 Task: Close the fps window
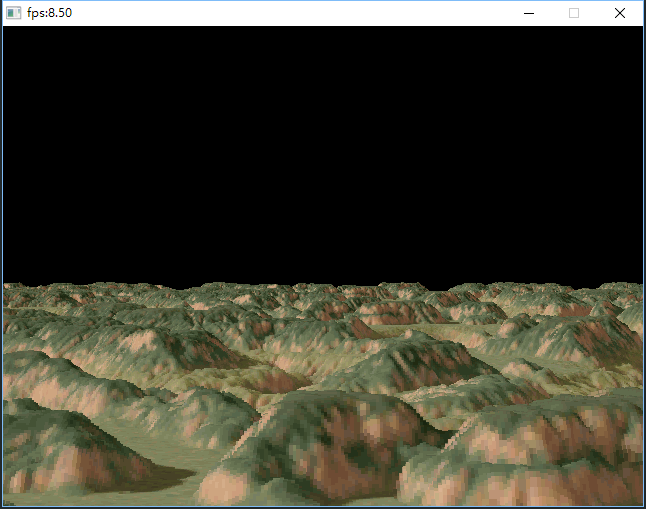pyautogui.click(x=620, y=13)
